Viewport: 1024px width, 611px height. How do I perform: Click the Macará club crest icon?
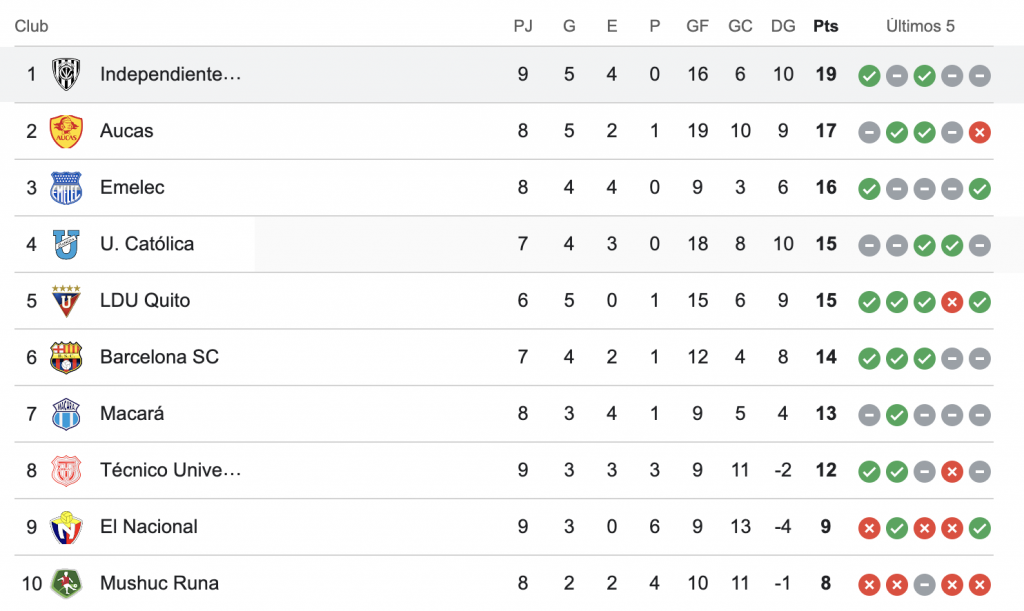[66, 414]
